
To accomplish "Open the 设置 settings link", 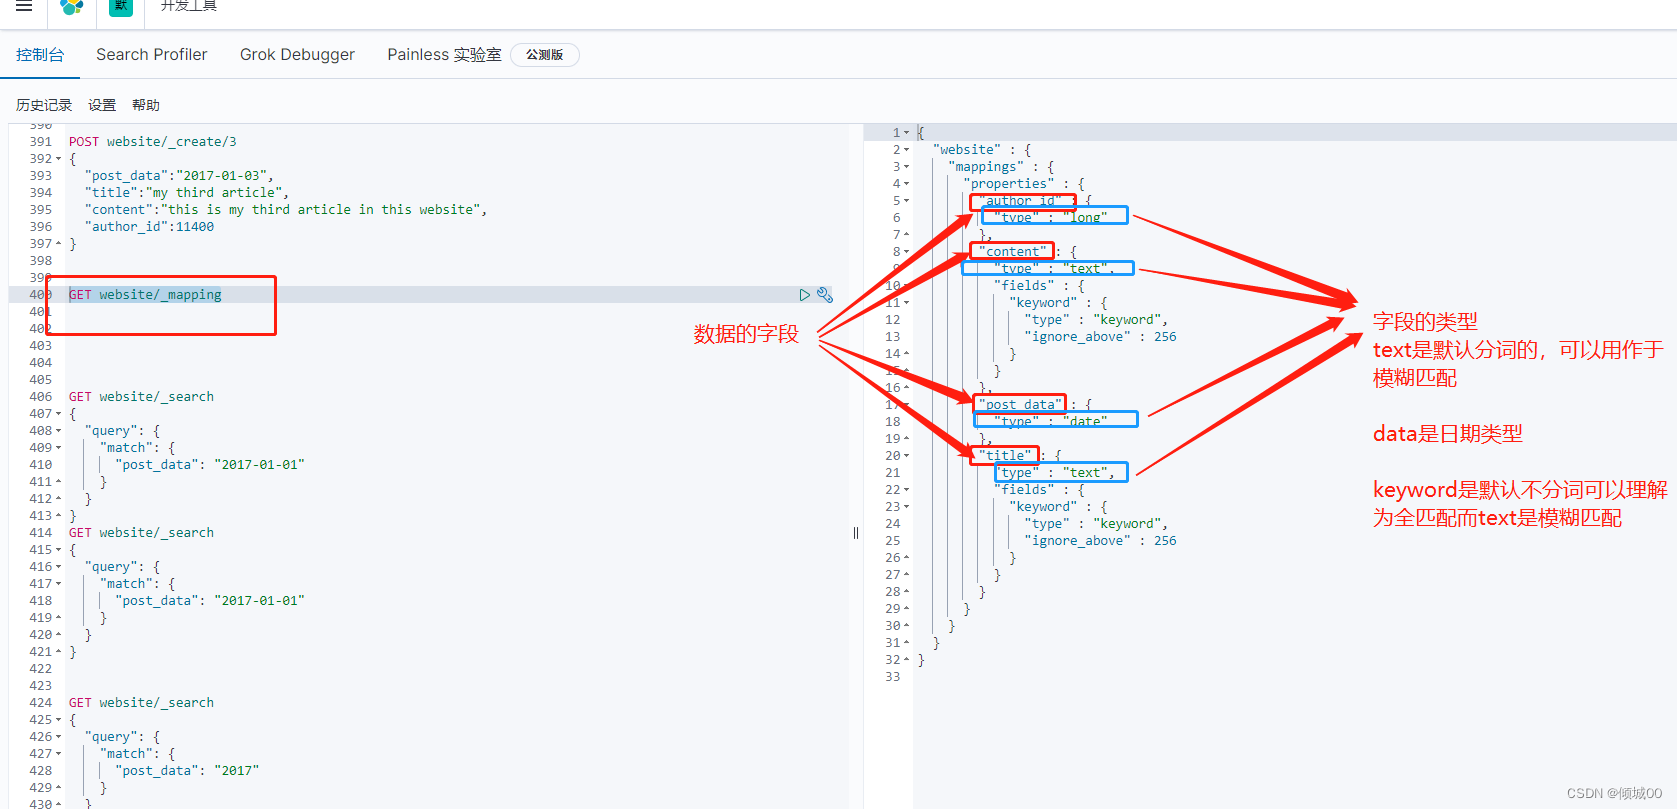I will [x=102, y=105].
